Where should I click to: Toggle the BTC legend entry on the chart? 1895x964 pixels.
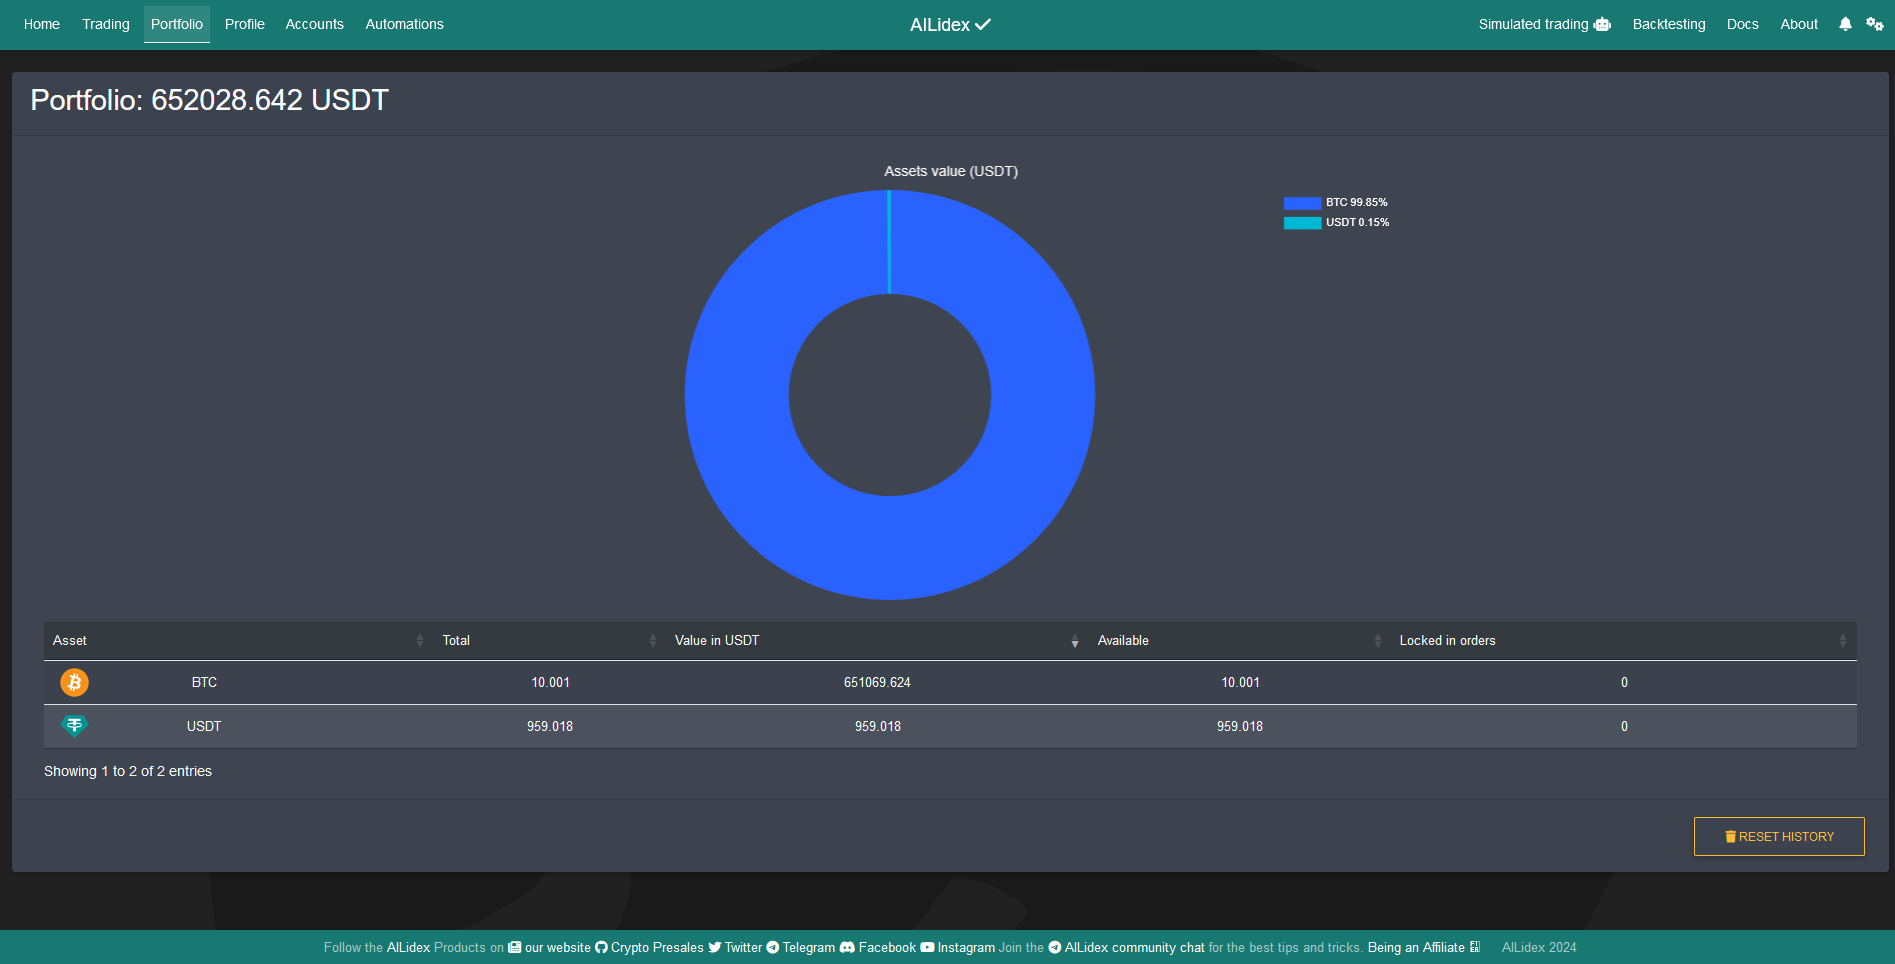(1336, 202)
